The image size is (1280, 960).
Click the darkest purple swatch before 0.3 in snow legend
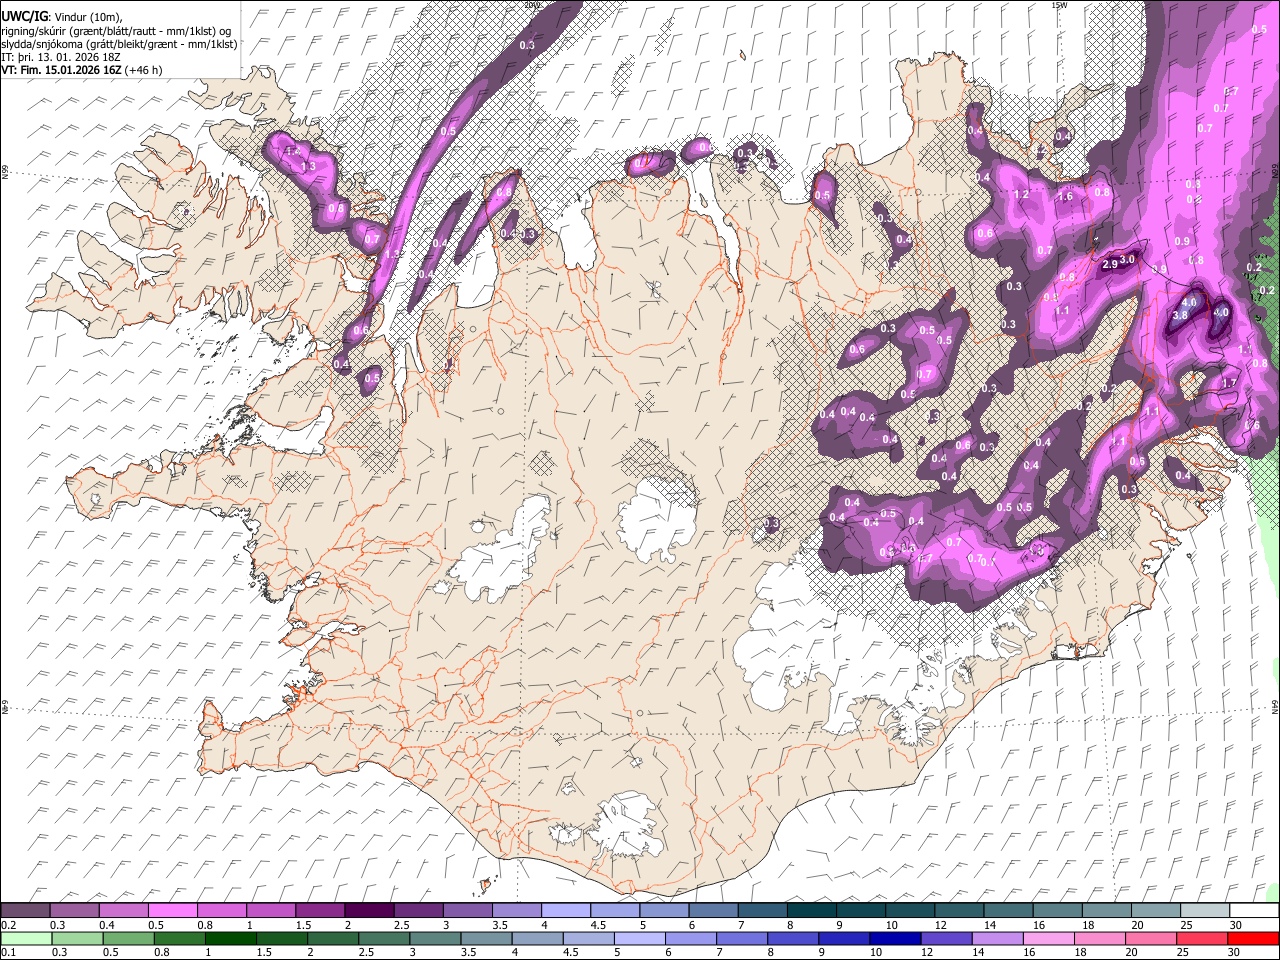[25, 911]
